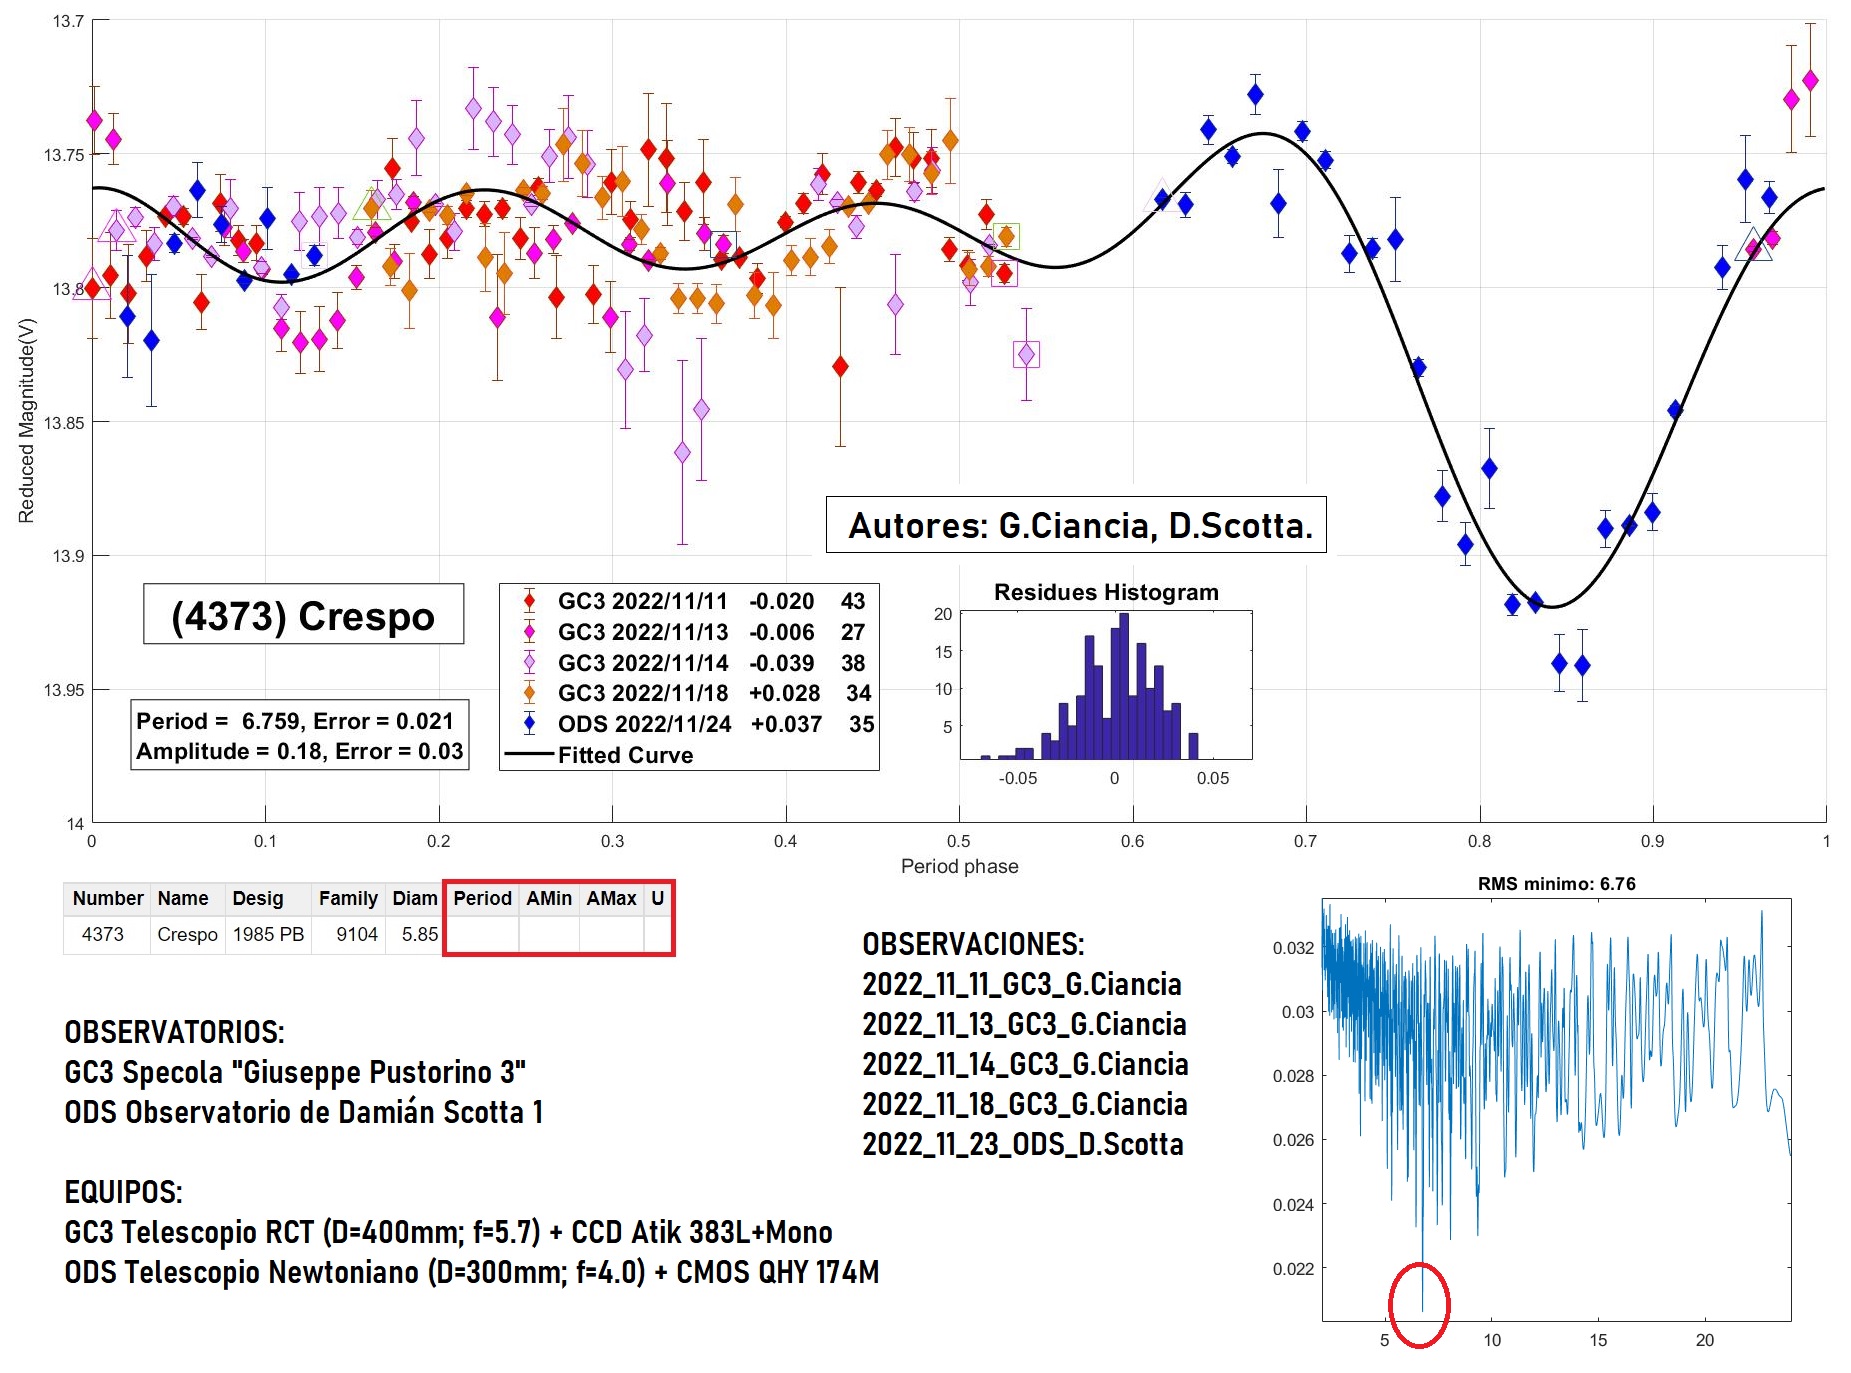Click "ODS Observatorio de Damián Scotta 1" line
Viewport: 1851px width, 1373px height.
click(304, 1112)
